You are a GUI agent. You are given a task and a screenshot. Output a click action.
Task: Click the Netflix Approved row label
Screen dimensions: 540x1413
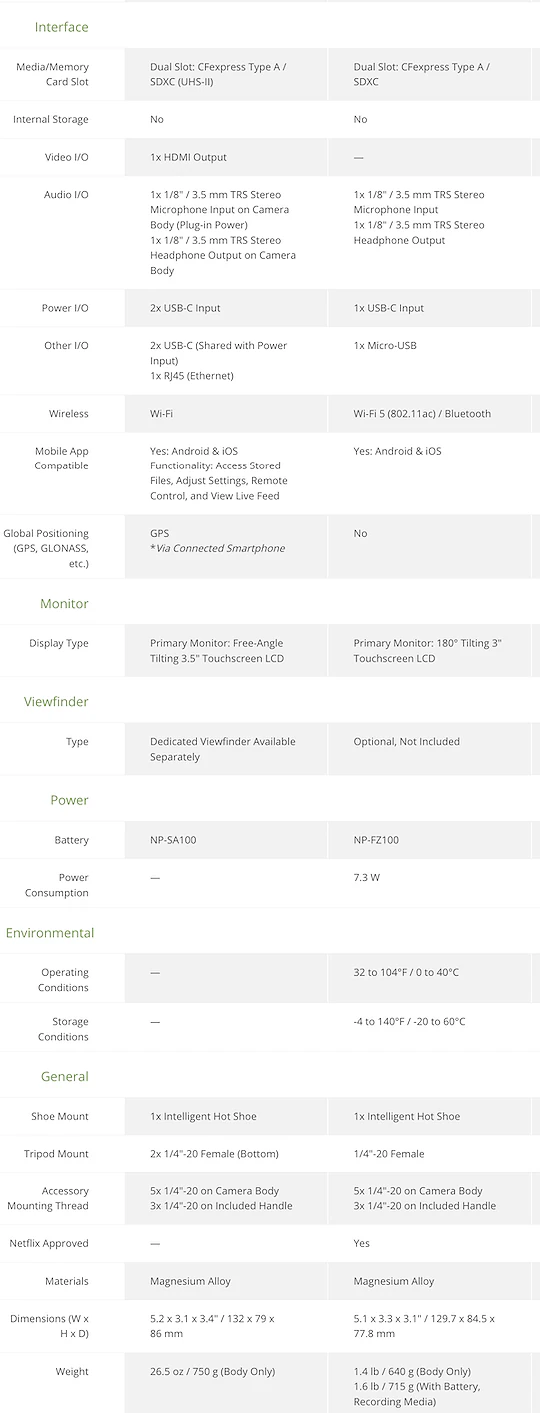49,1244
